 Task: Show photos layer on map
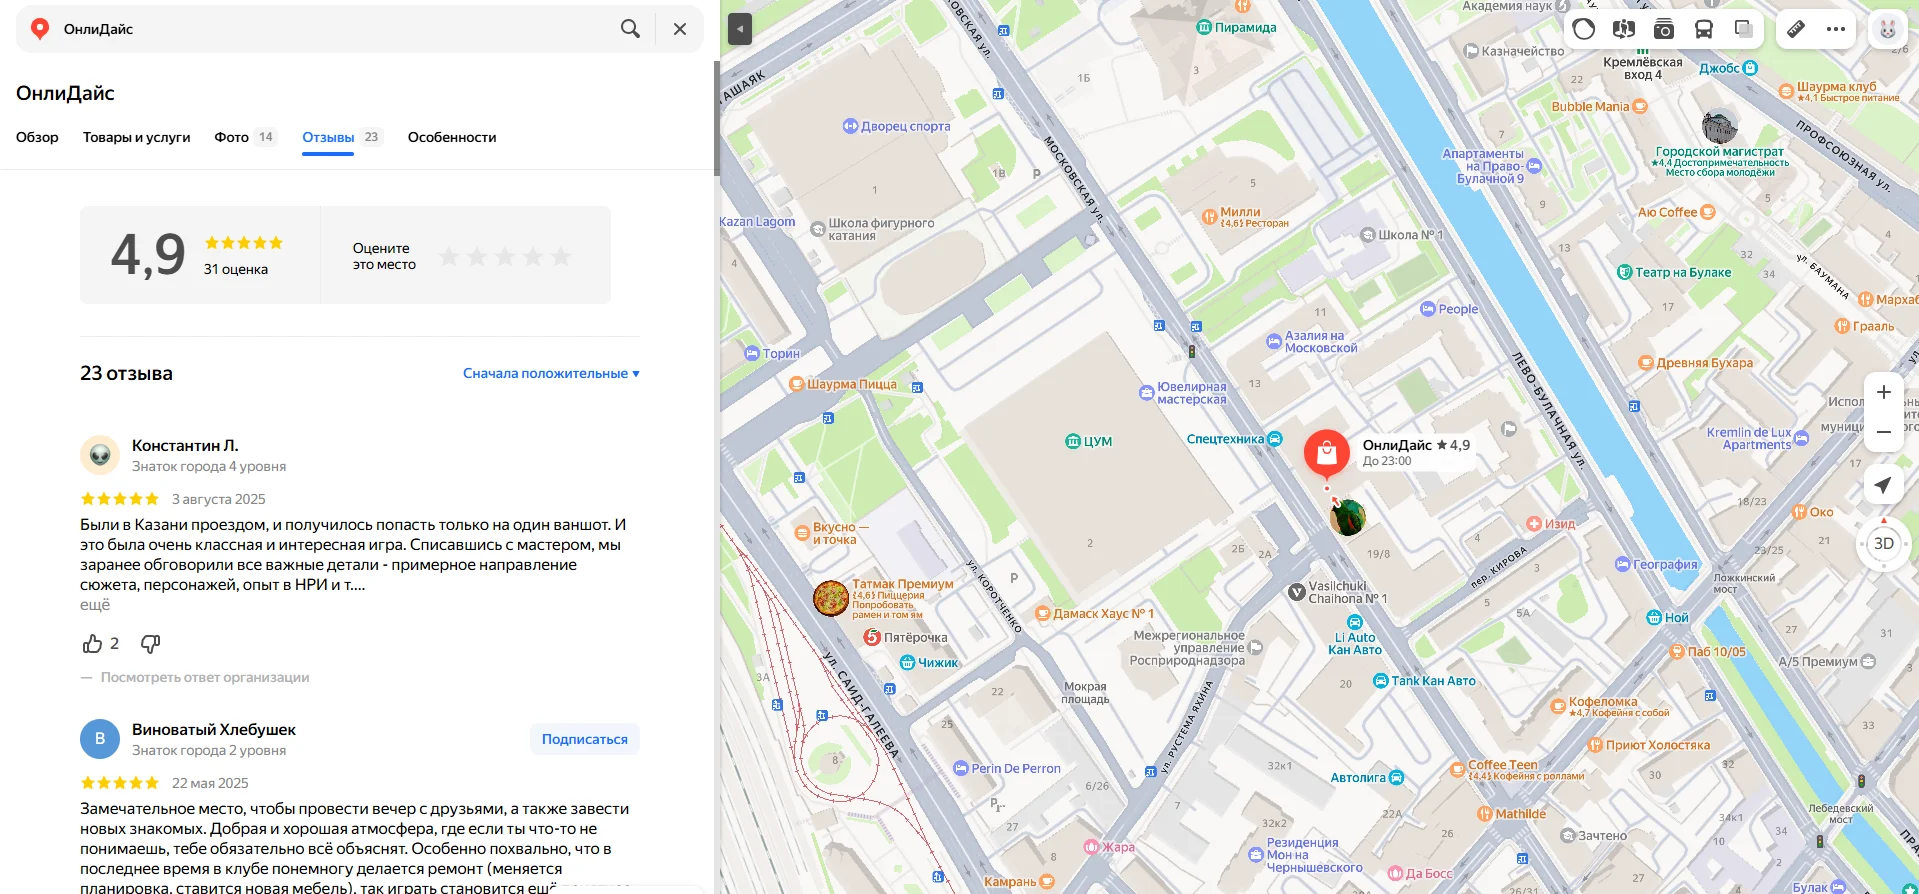pos(1664,29)
